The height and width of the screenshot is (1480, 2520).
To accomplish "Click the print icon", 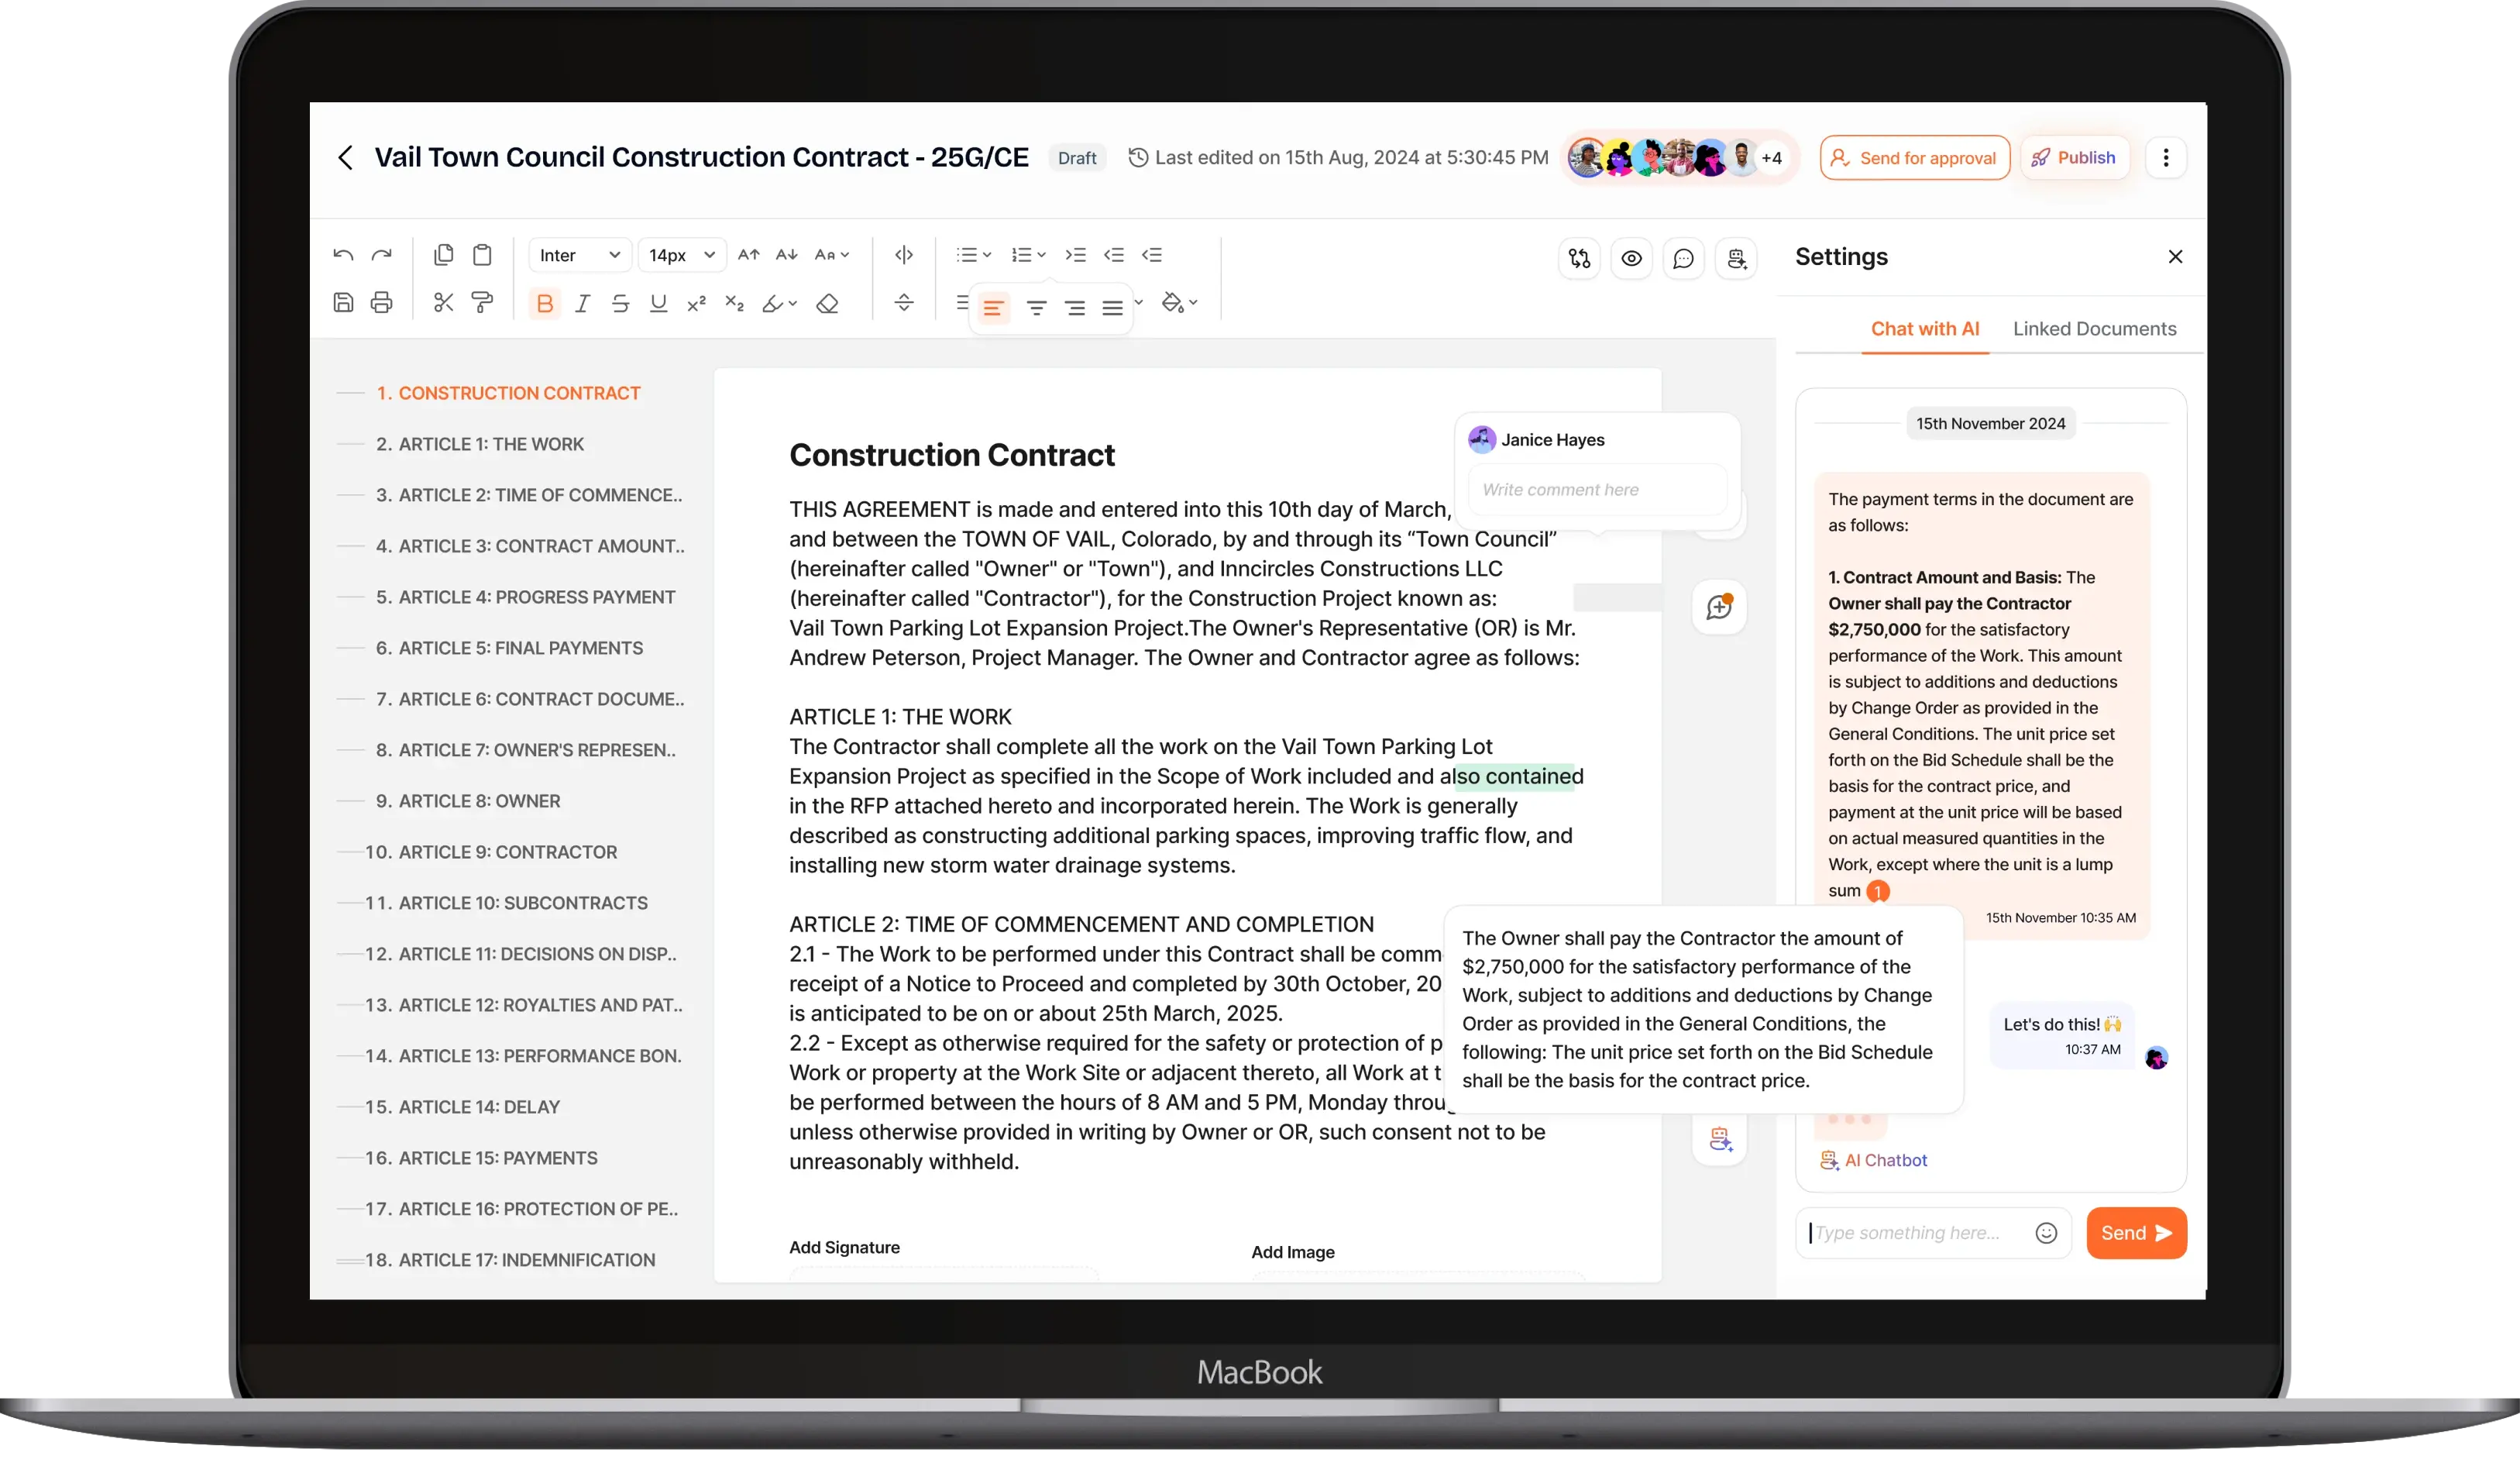I will pos(381,303).
